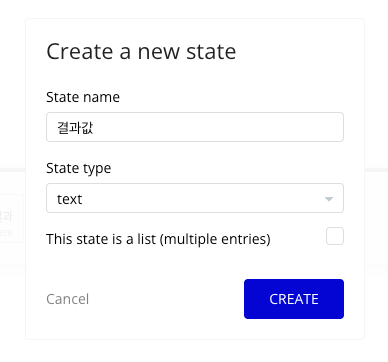Dismiss the dialog via the gray Cancel text
The height and width of the screenshot is (362, 388).
tap(68, 299)
